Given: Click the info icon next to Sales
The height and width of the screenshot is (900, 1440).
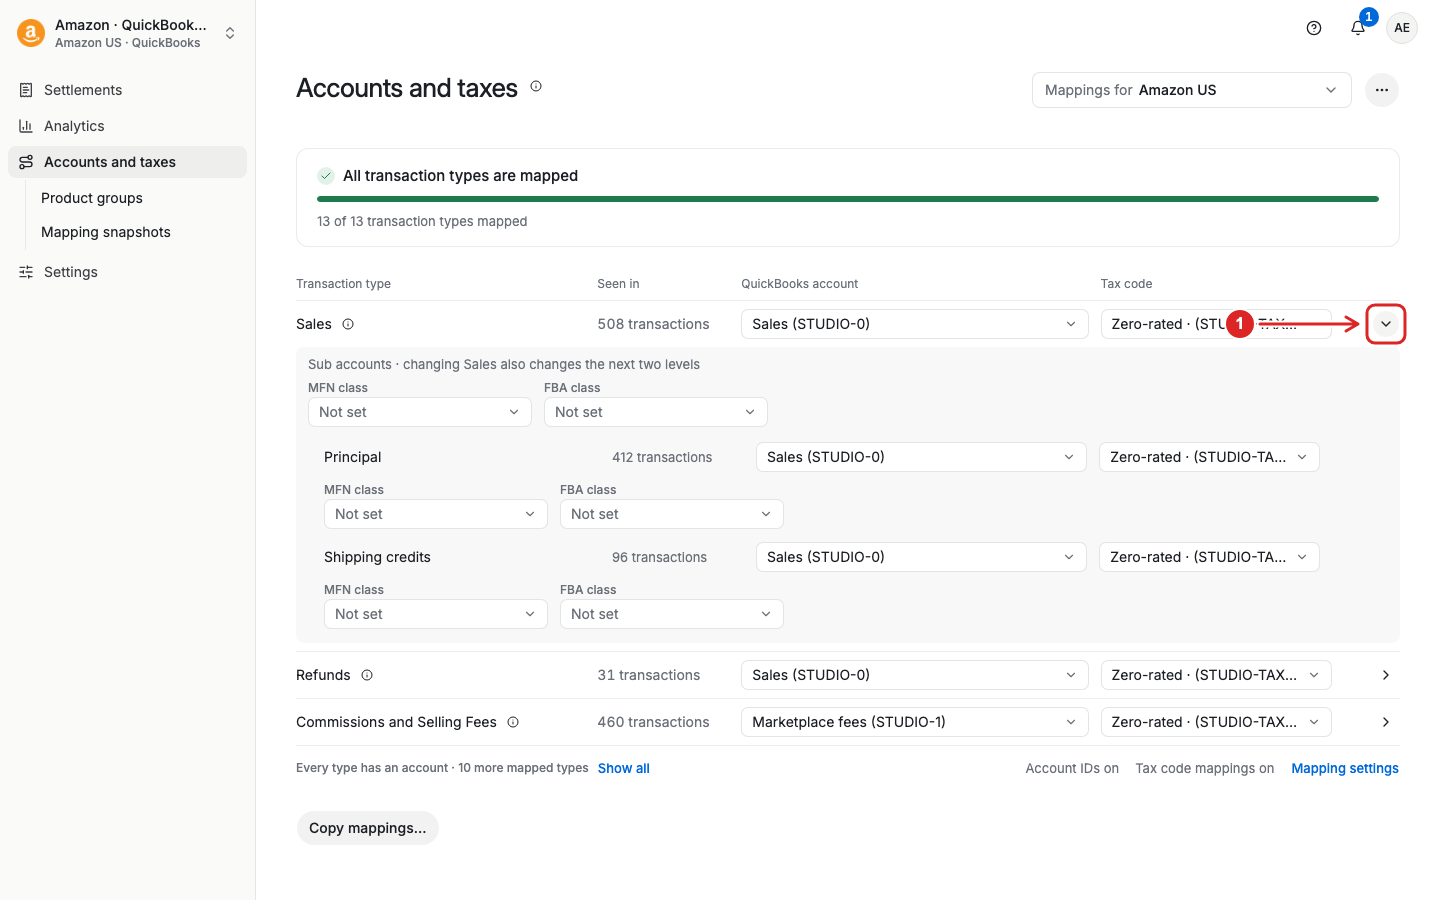Looking at the screenshot, I should pyautogui.click(x=348, y=324).
